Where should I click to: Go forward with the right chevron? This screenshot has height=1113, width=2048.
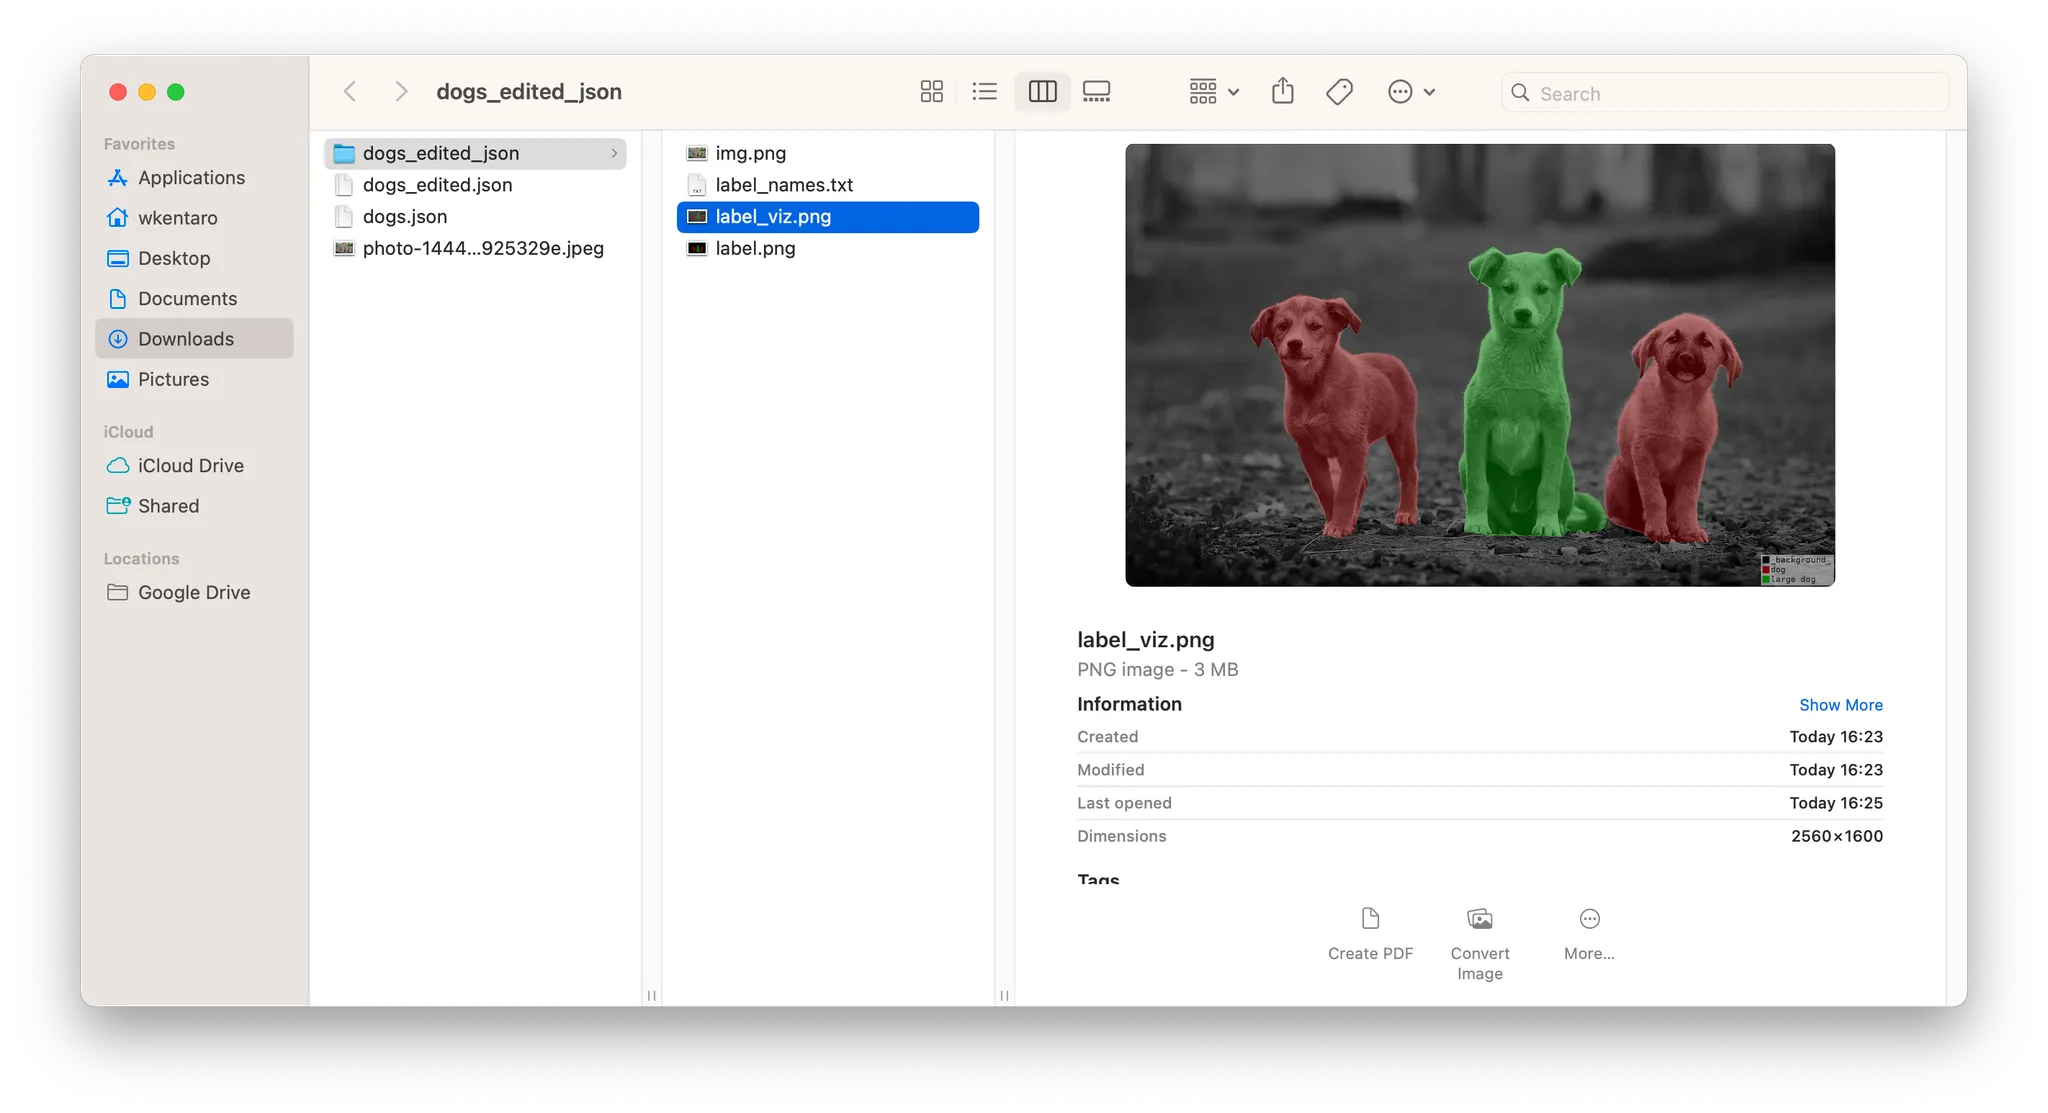[x=401, y=92]
